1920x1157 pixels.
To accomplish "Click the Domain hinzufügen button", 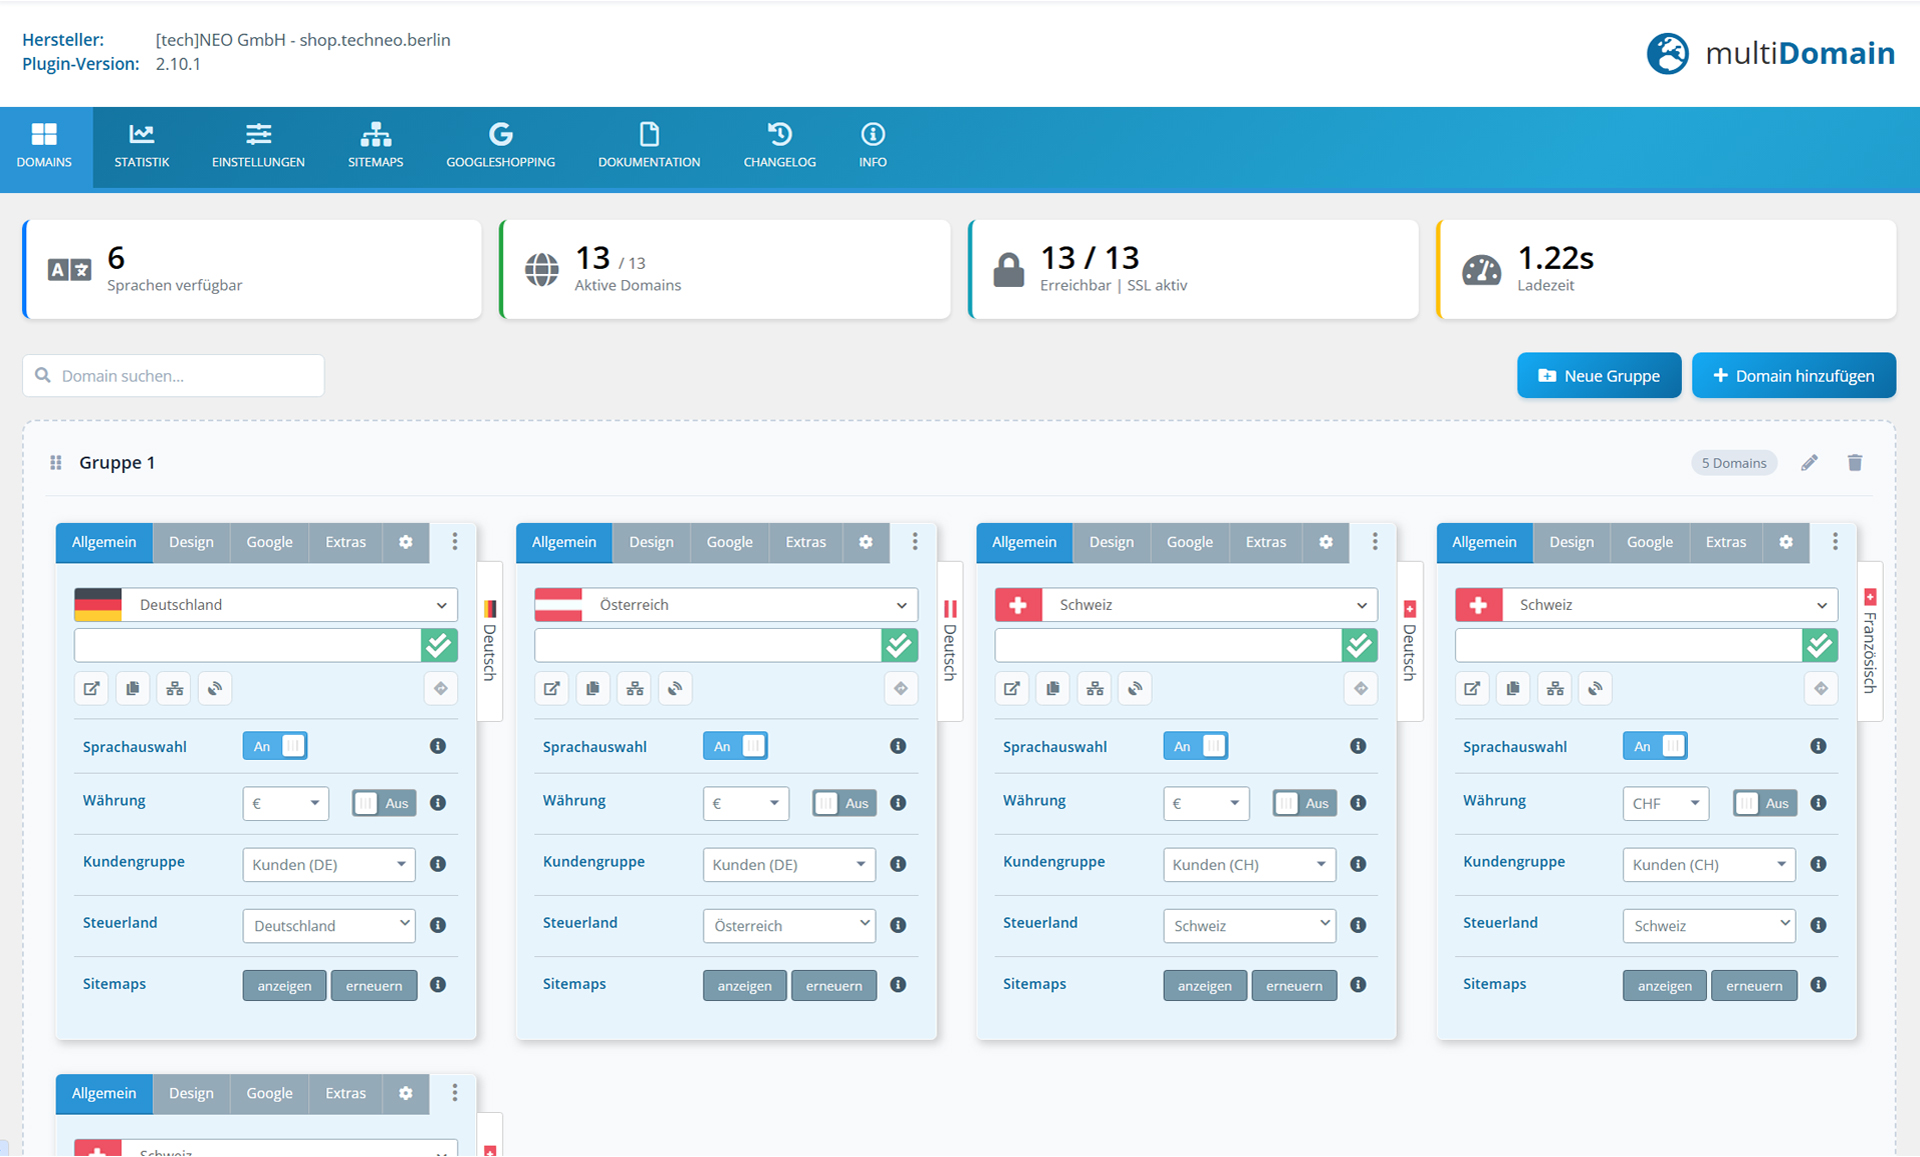I will (x=1793, y=376).
